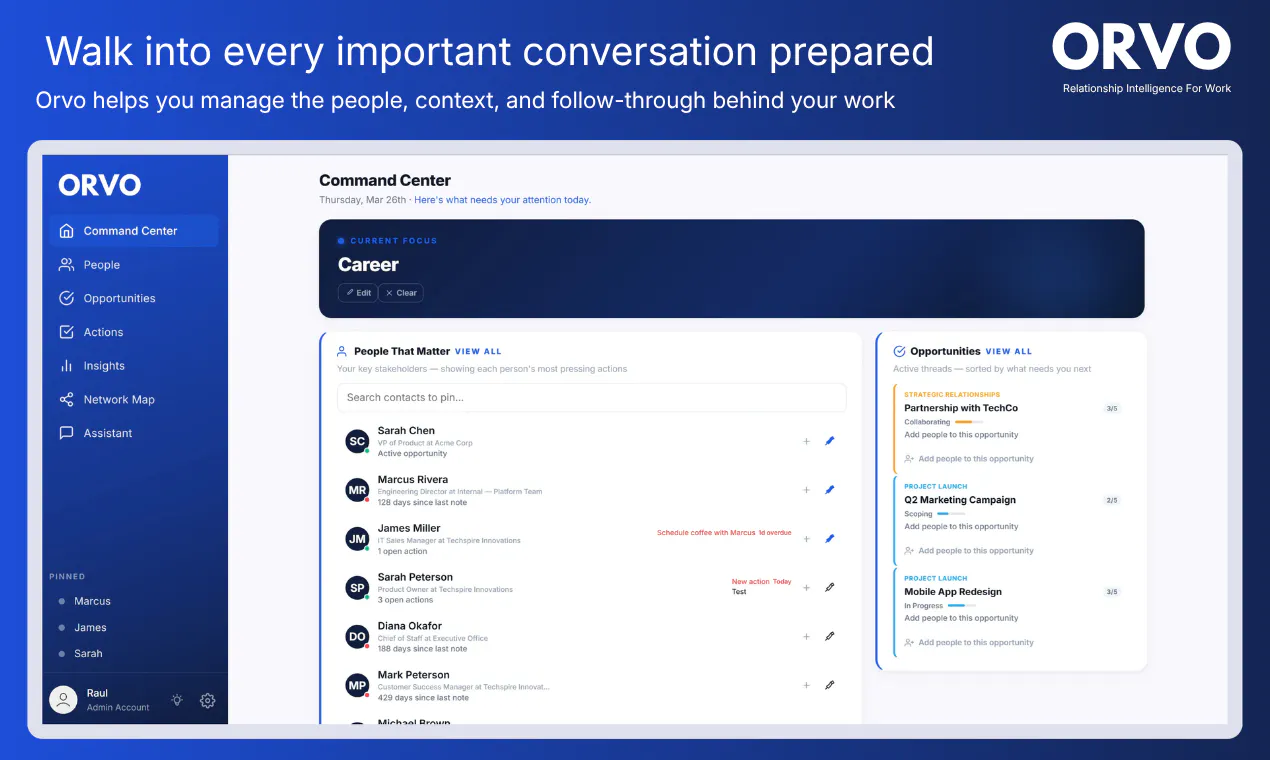View all People That Matter
The width and height of the screenshot is (1270, 760).
[x=478, y=352]
